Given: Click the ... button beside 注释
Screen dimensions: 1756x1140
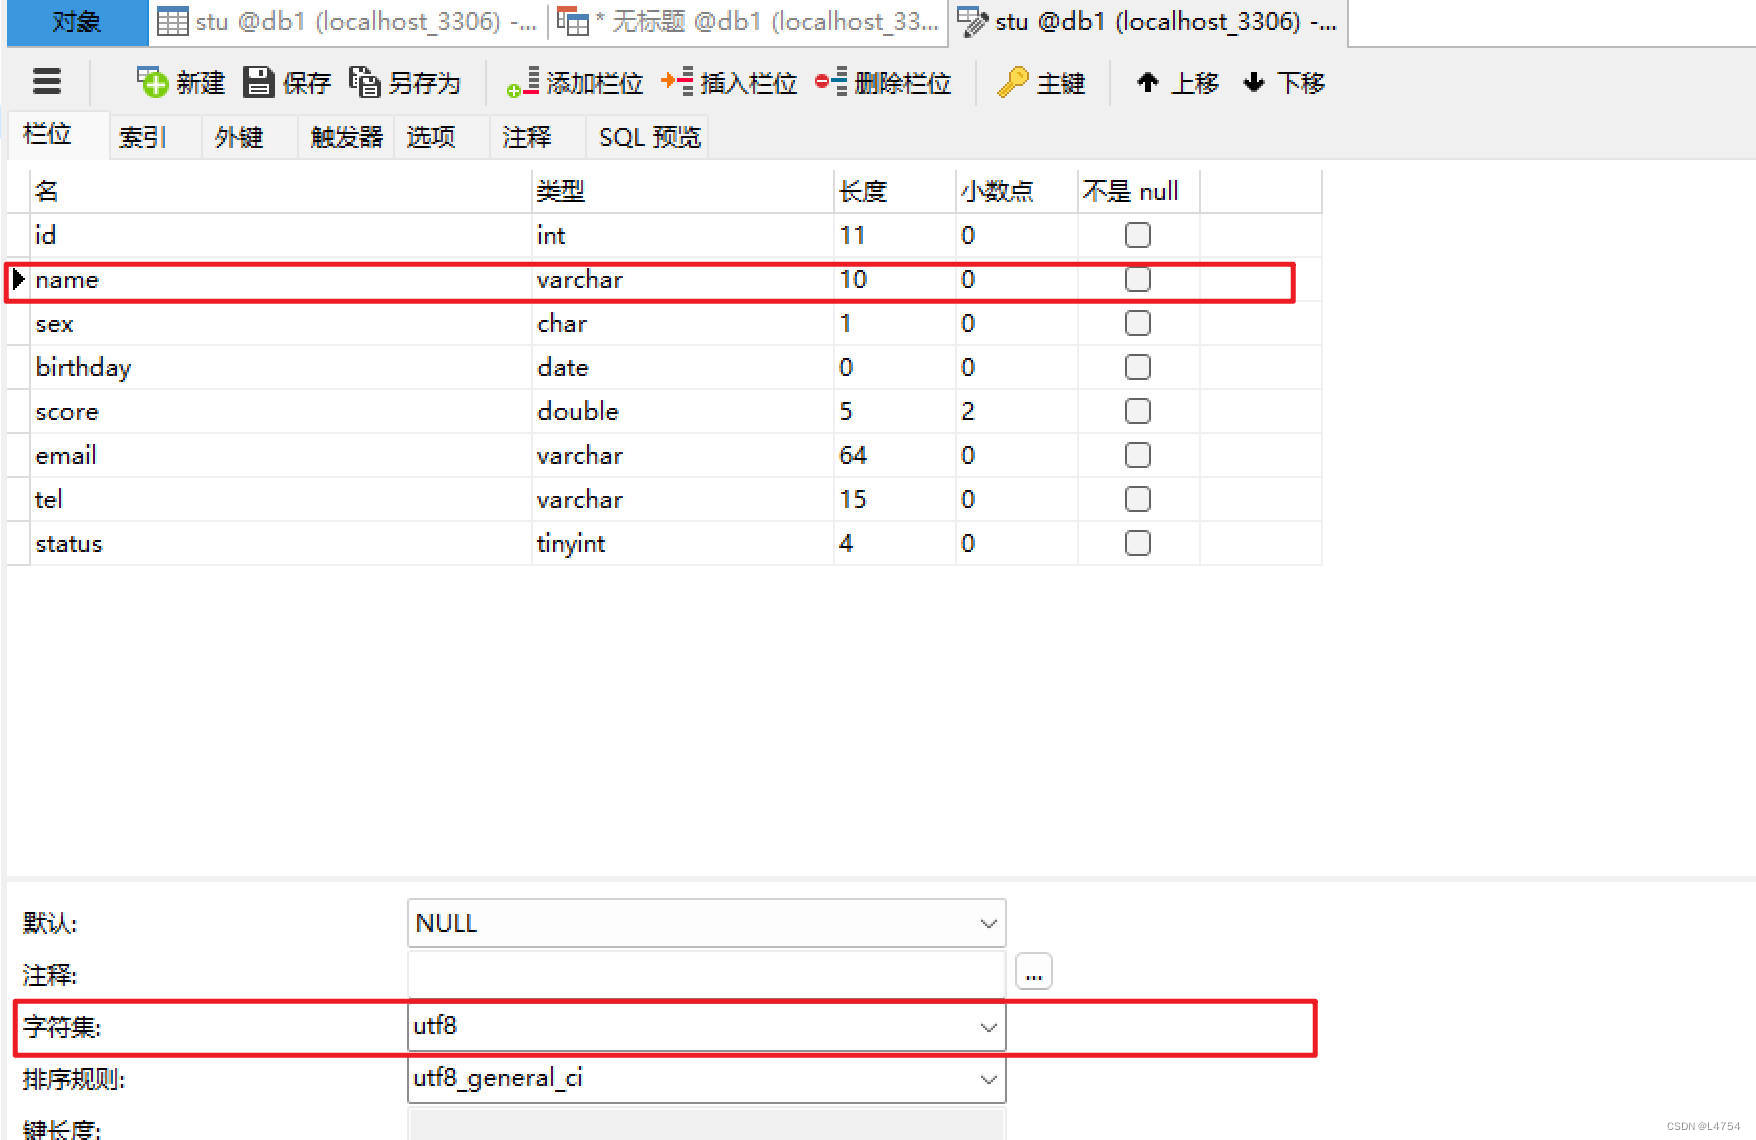Looking at the screenshot, I should (x=1033, y=970).
